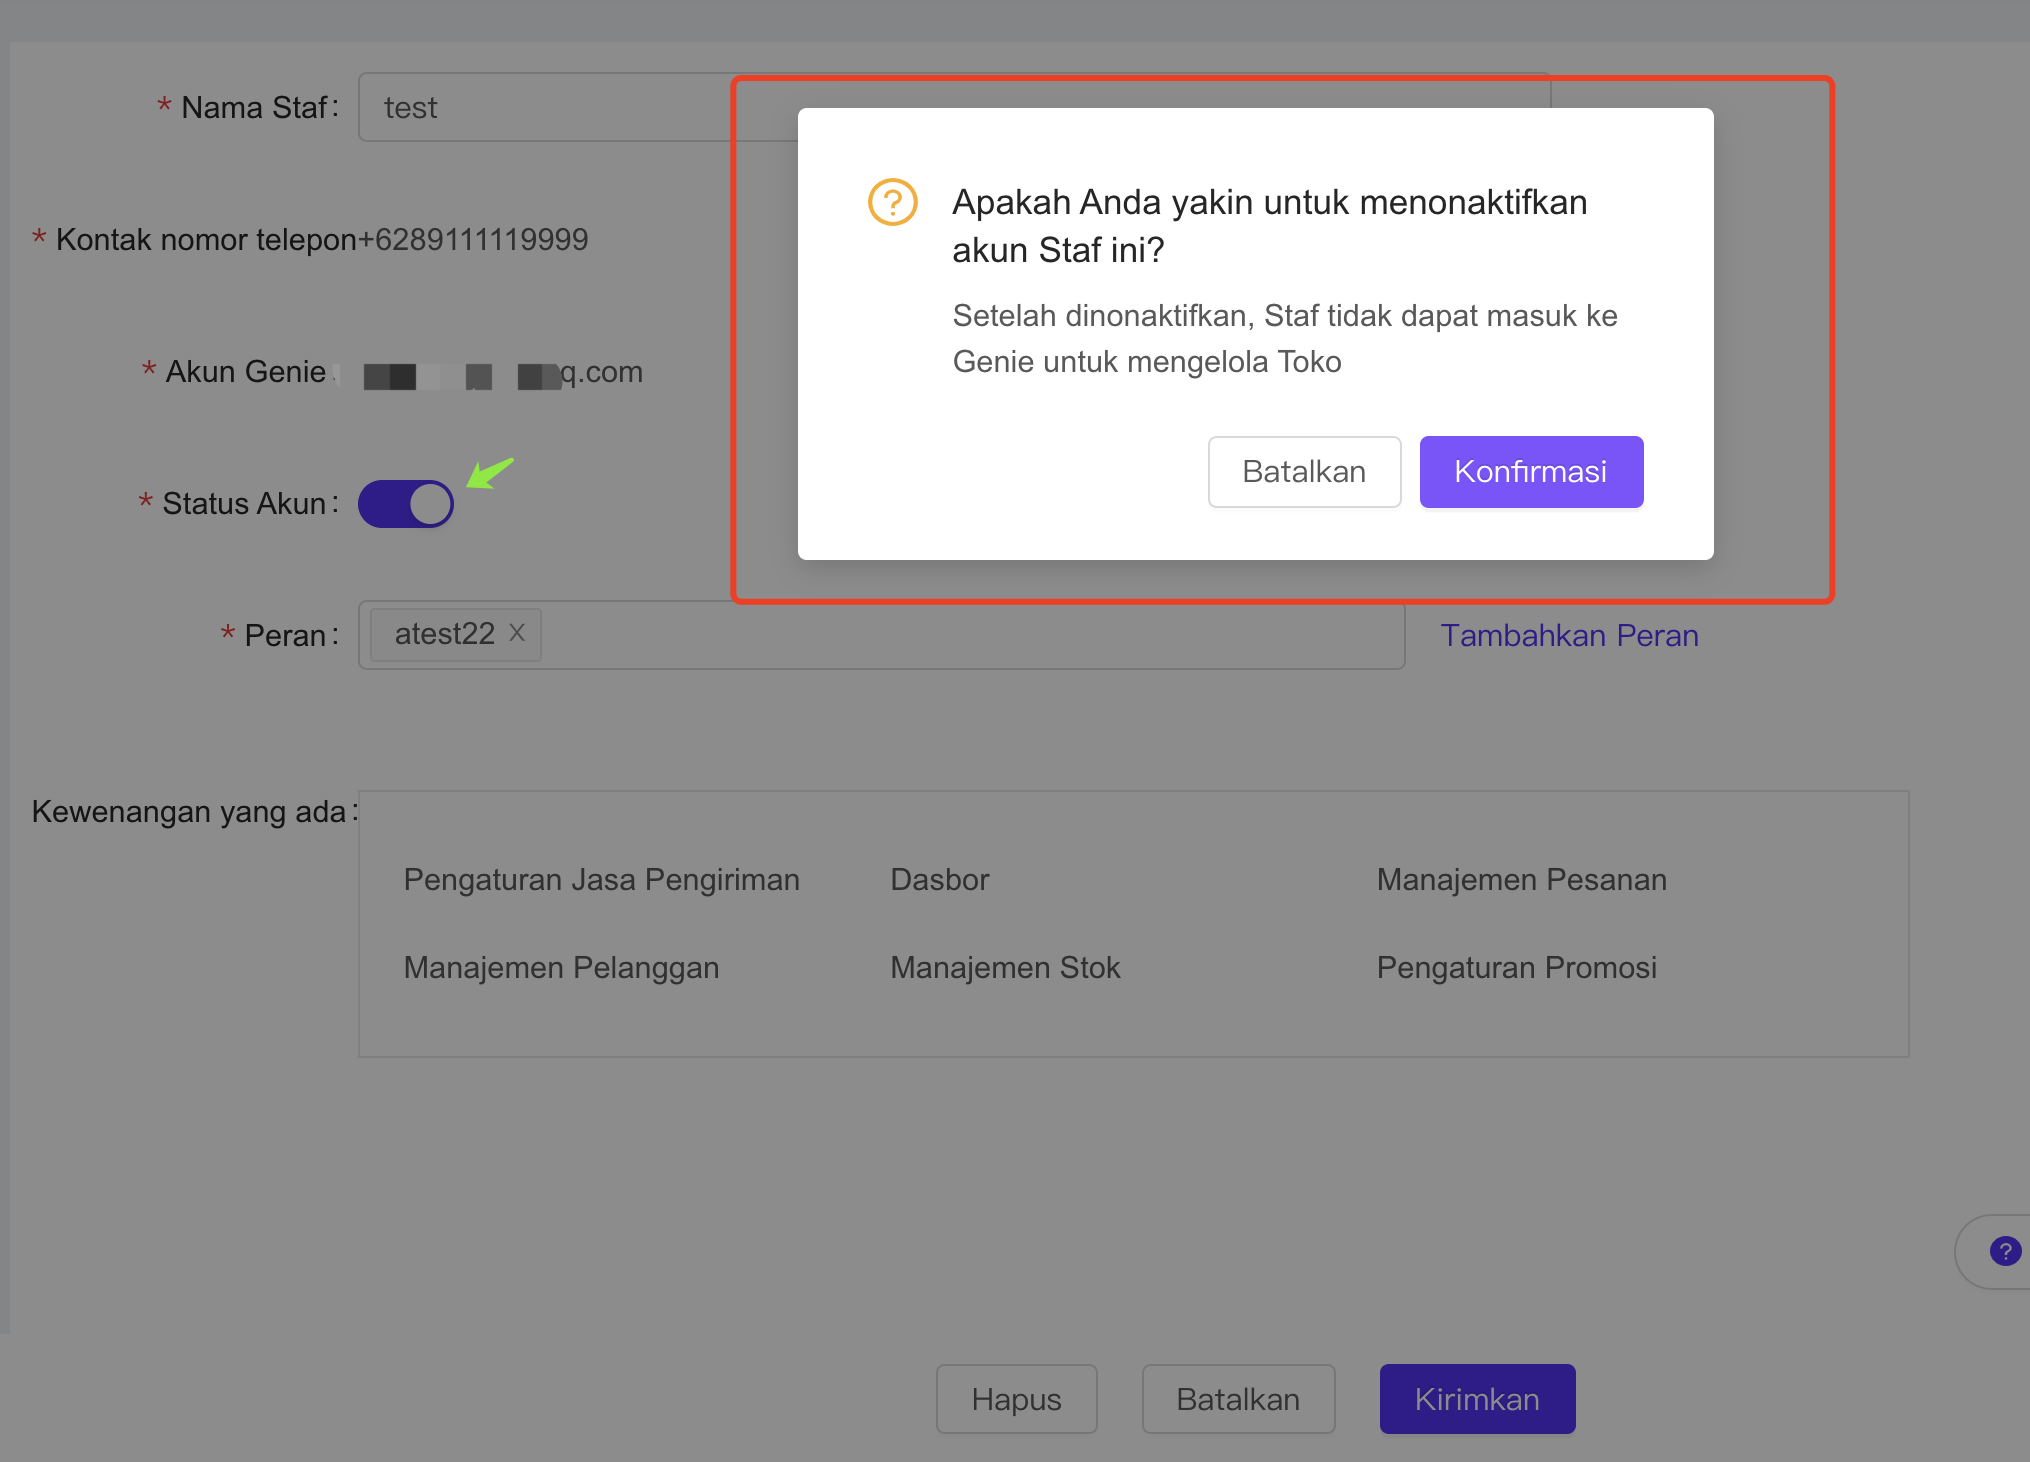This screenshot has height=1462, width=2030.
Task: Click the Manajemen Pesanan permission
Action: tap(1521, 880)
